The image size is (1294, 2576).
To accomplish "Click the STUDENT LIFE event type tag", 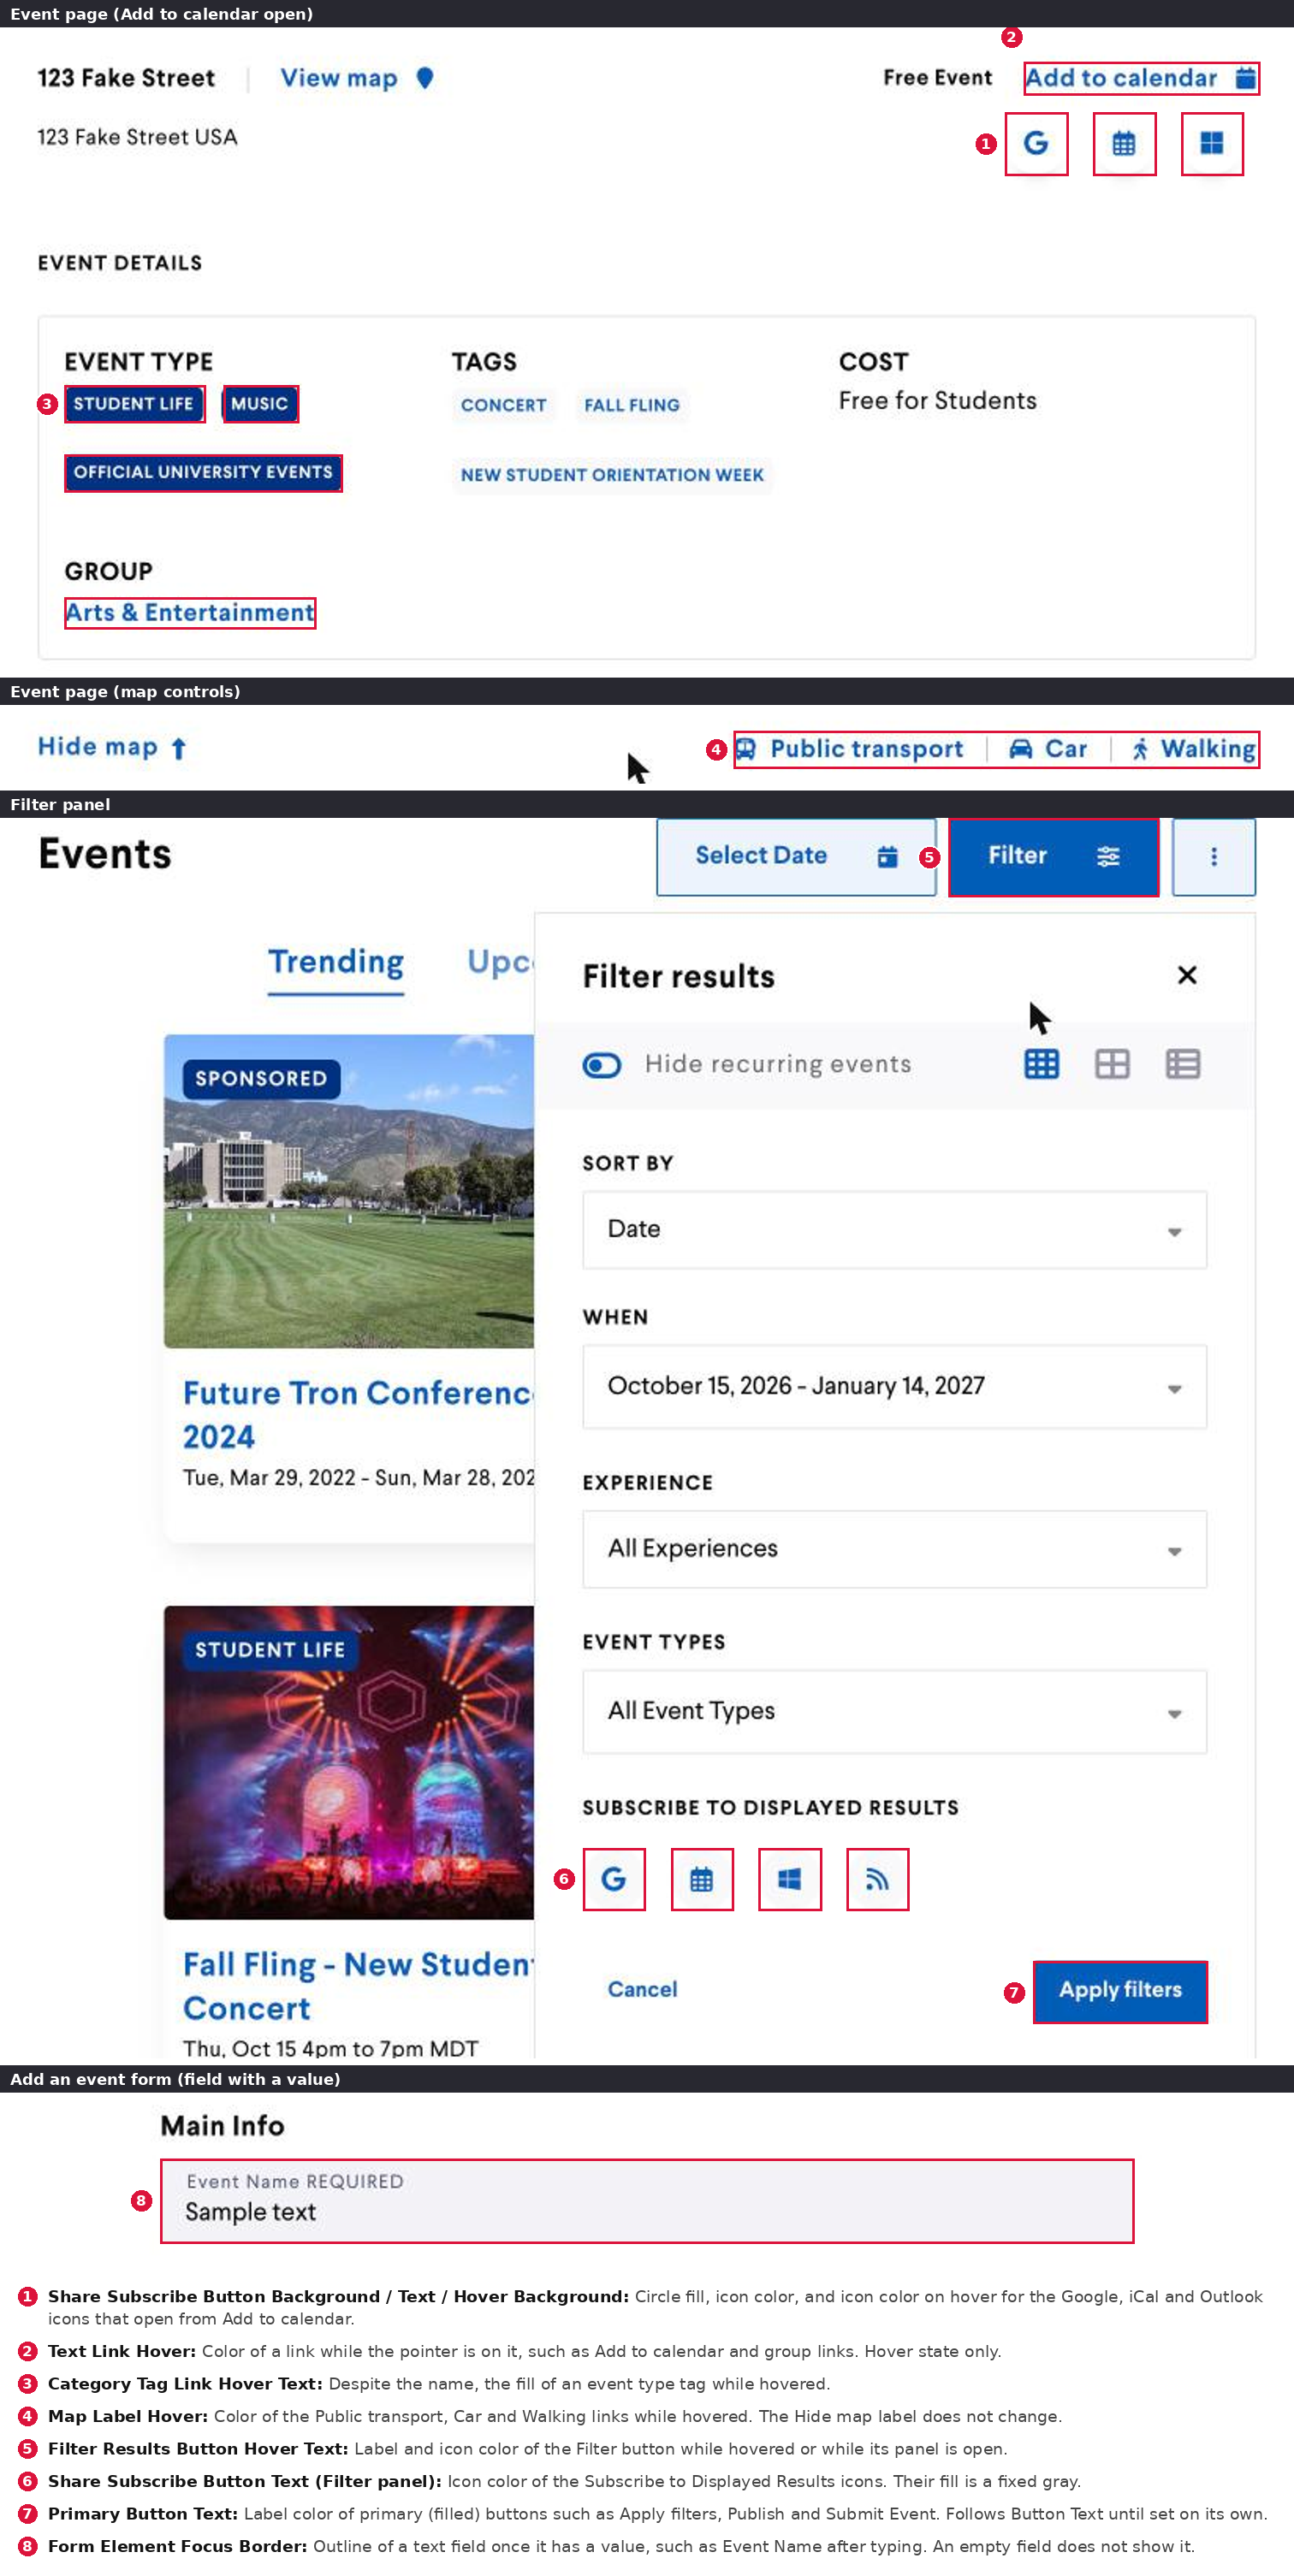I will (134, 404).
